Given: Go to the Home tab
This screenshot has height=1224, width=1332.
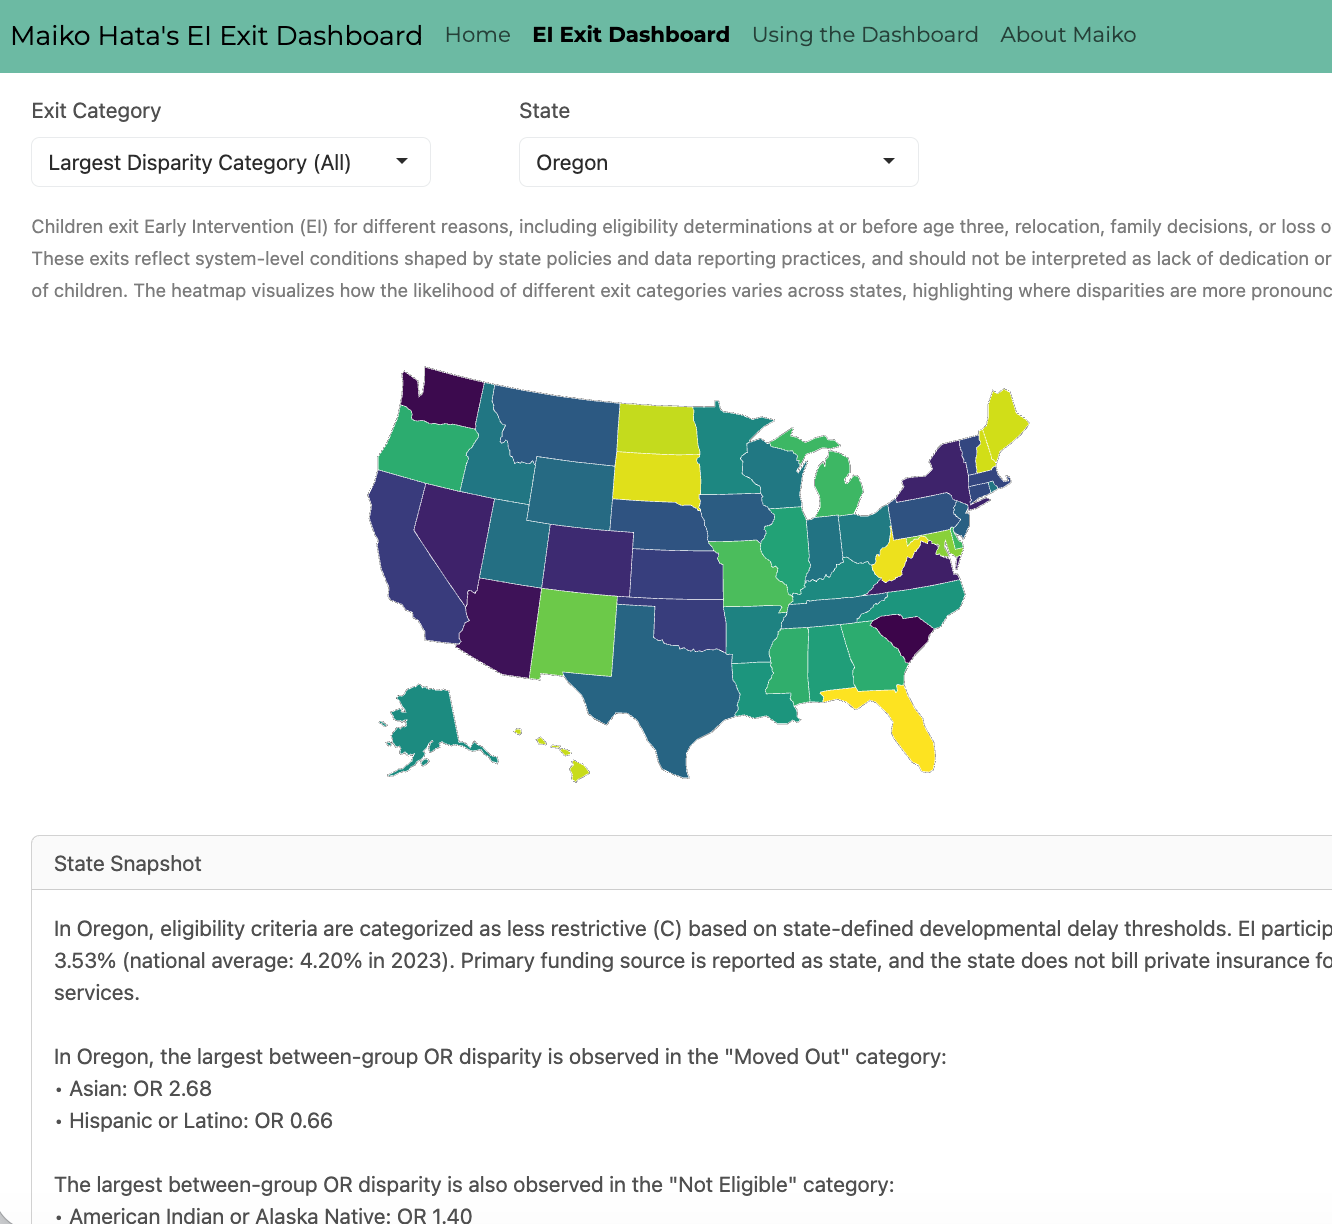Looking at the screenshot, I should (x=477, y=35).
